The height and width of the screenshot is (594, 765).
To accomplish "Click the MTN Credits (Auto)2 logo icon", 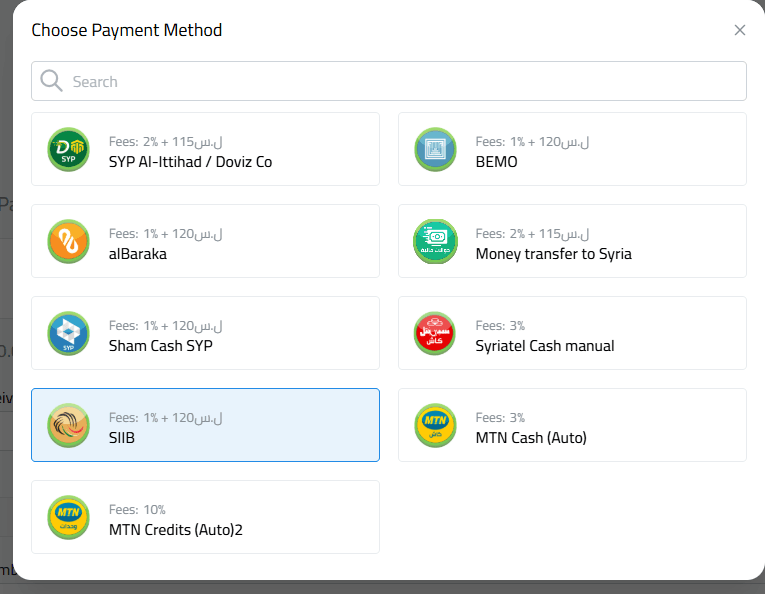I will tap(68, 517).
